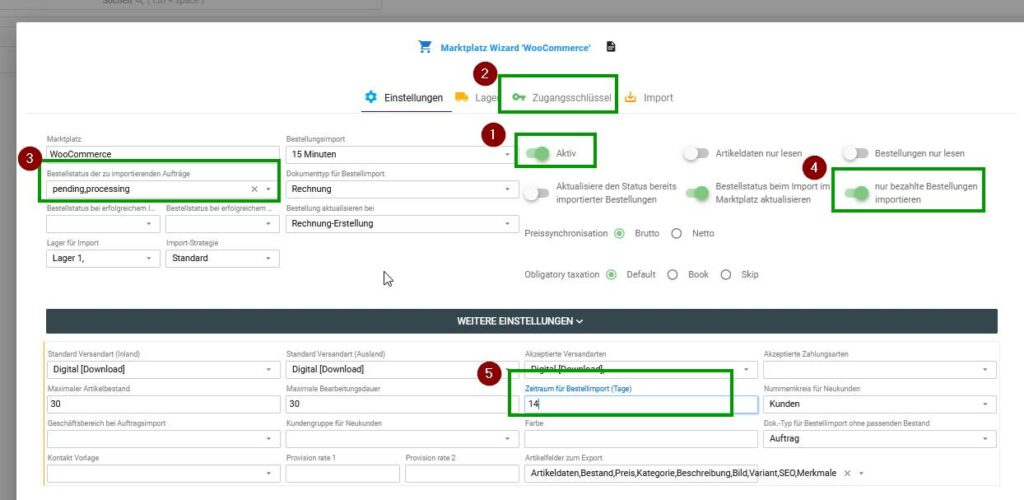Click the Maximale Bearbeitungsdauer field
1024x500 pixels.
pyautogui.click(x=402, y=404)
